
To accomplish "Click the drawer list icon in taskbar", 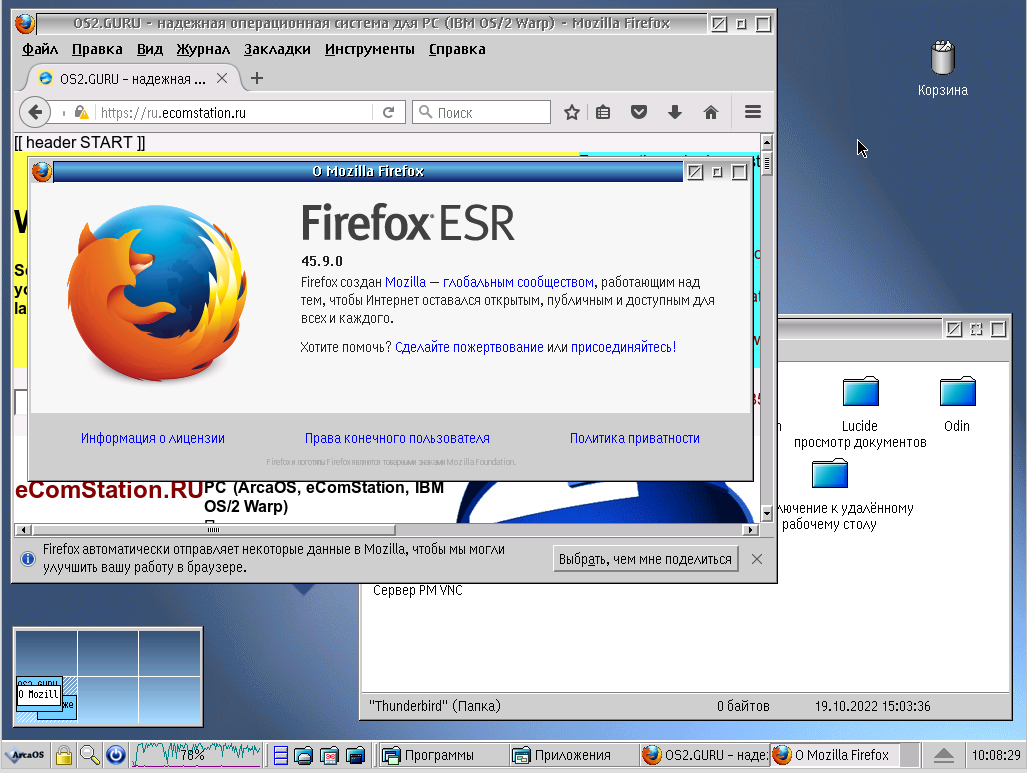I will click(x=280, y=755).
